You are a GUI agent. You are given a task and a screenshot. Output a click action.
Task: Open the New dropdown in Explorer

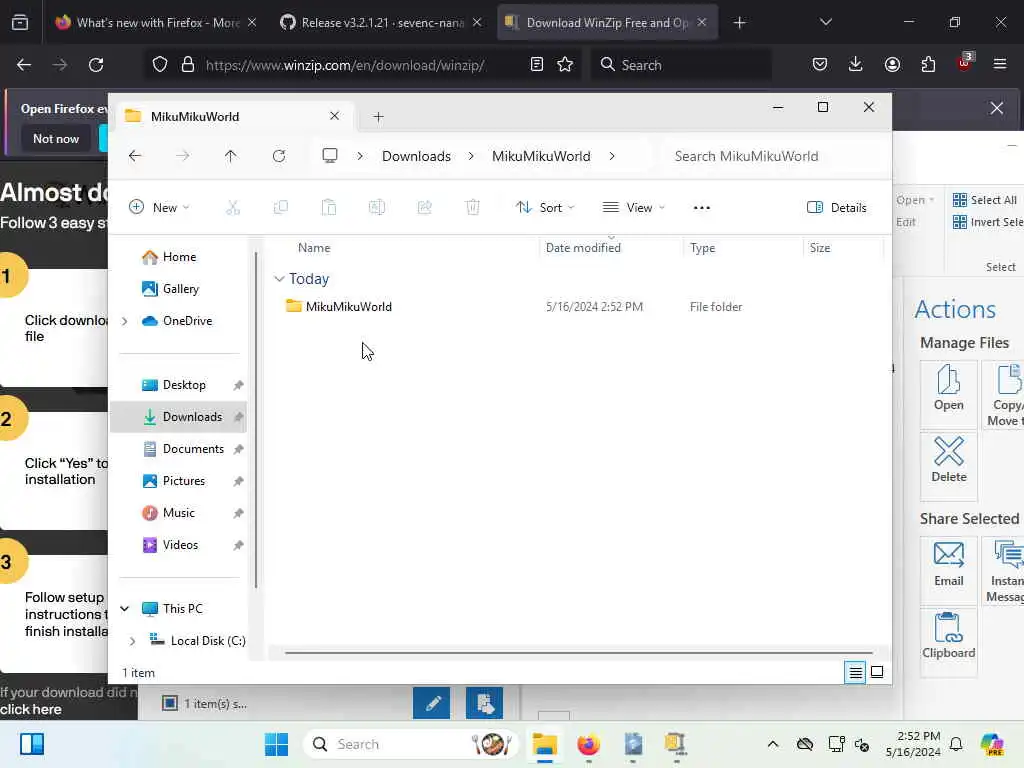[159, 208]
